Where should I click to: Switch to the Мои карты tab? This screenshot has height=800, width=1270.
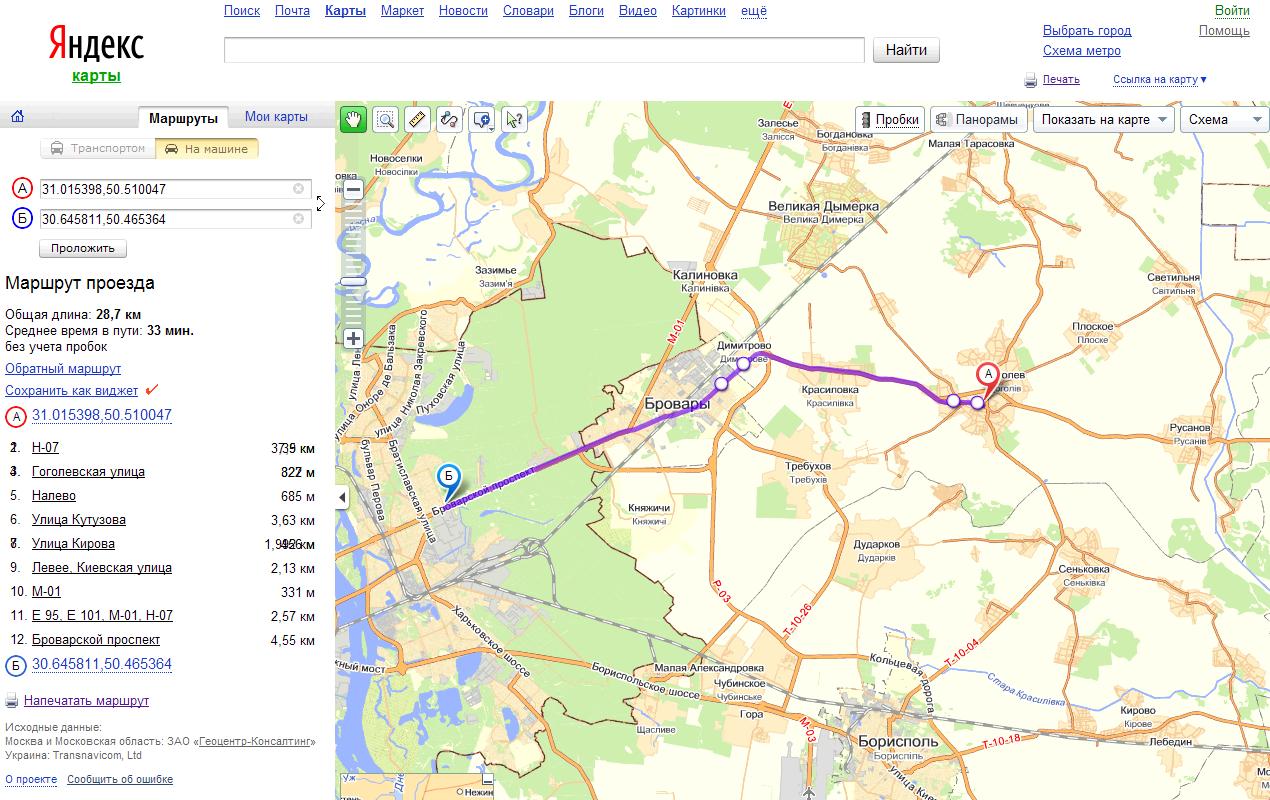276,117
